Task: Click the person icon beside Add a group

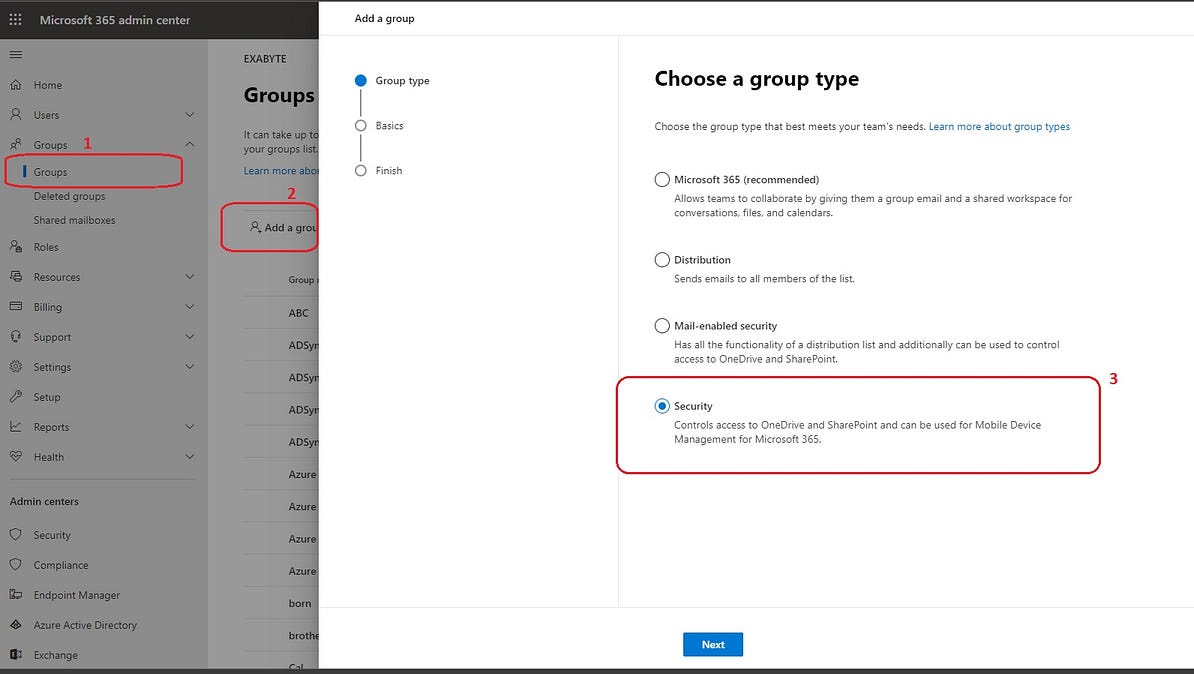Action: (255, 227)
